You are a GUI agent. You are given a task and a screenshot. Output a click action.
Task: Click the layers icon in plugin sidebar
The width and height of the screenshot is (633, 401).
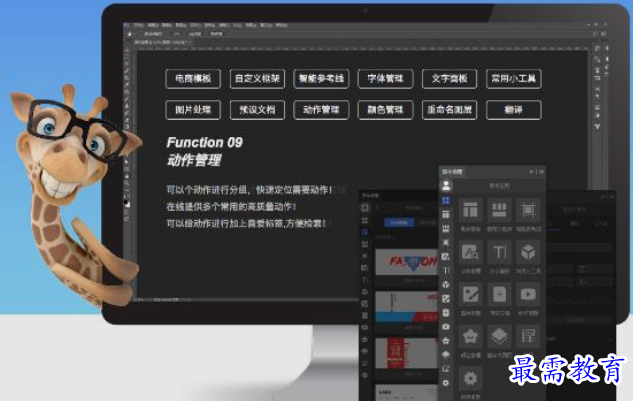coord(446,355)
